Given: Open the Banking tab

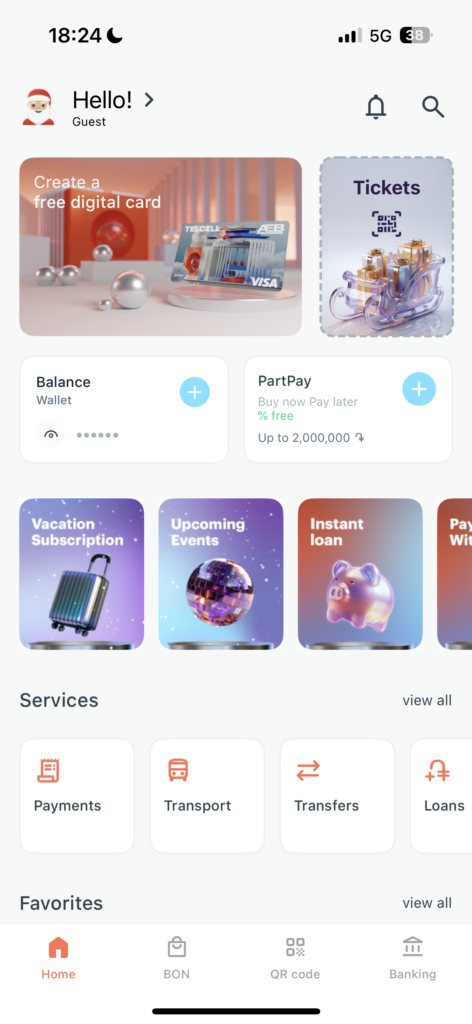Looking at the screenshot, I should (x=413, y=958).
